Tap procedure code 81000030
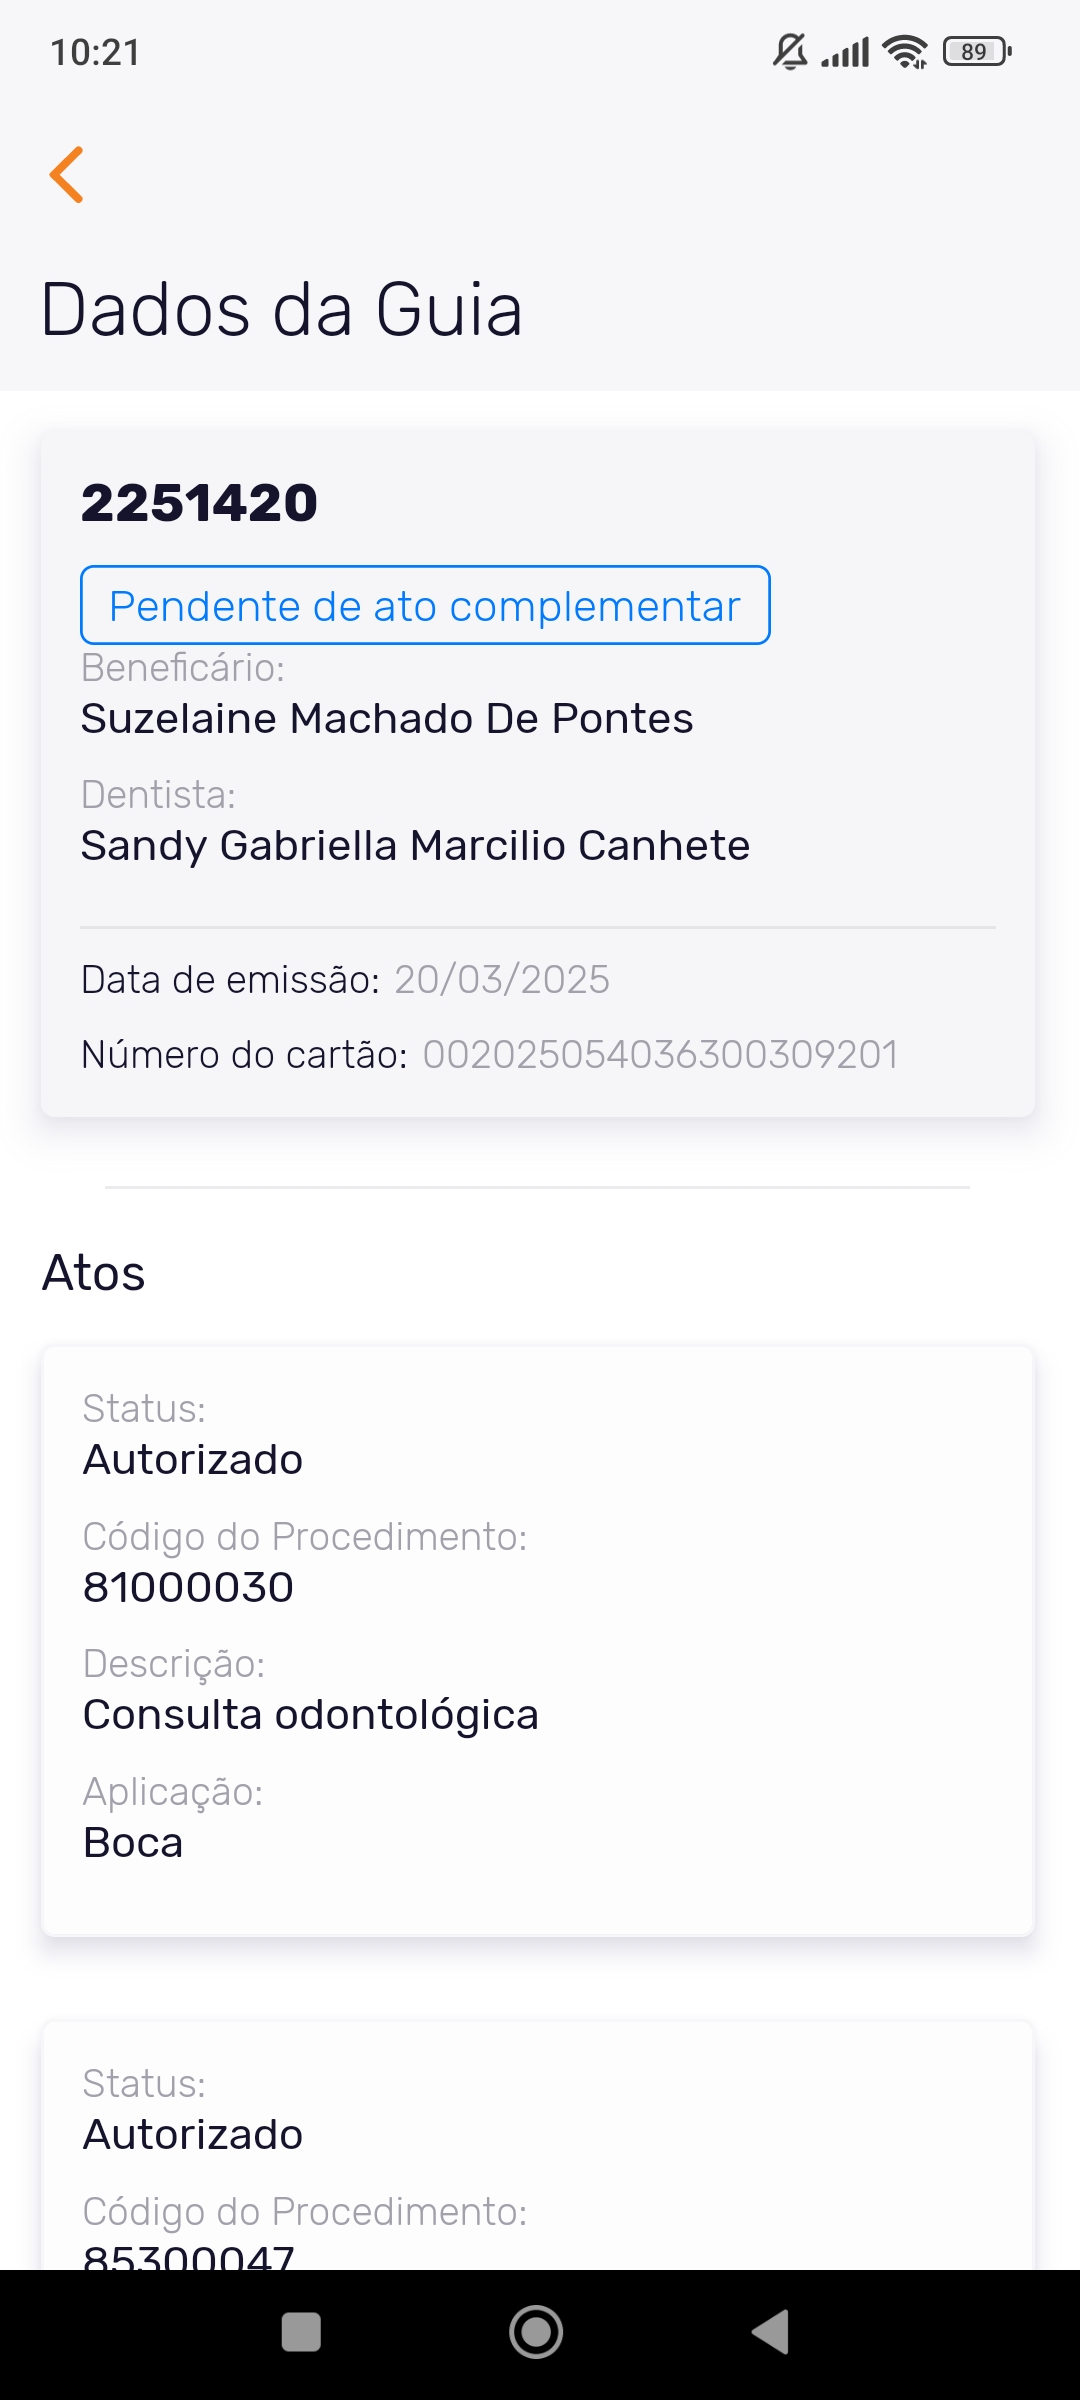Screen dimensions: 1080x2400 (x=188, y=1588)
